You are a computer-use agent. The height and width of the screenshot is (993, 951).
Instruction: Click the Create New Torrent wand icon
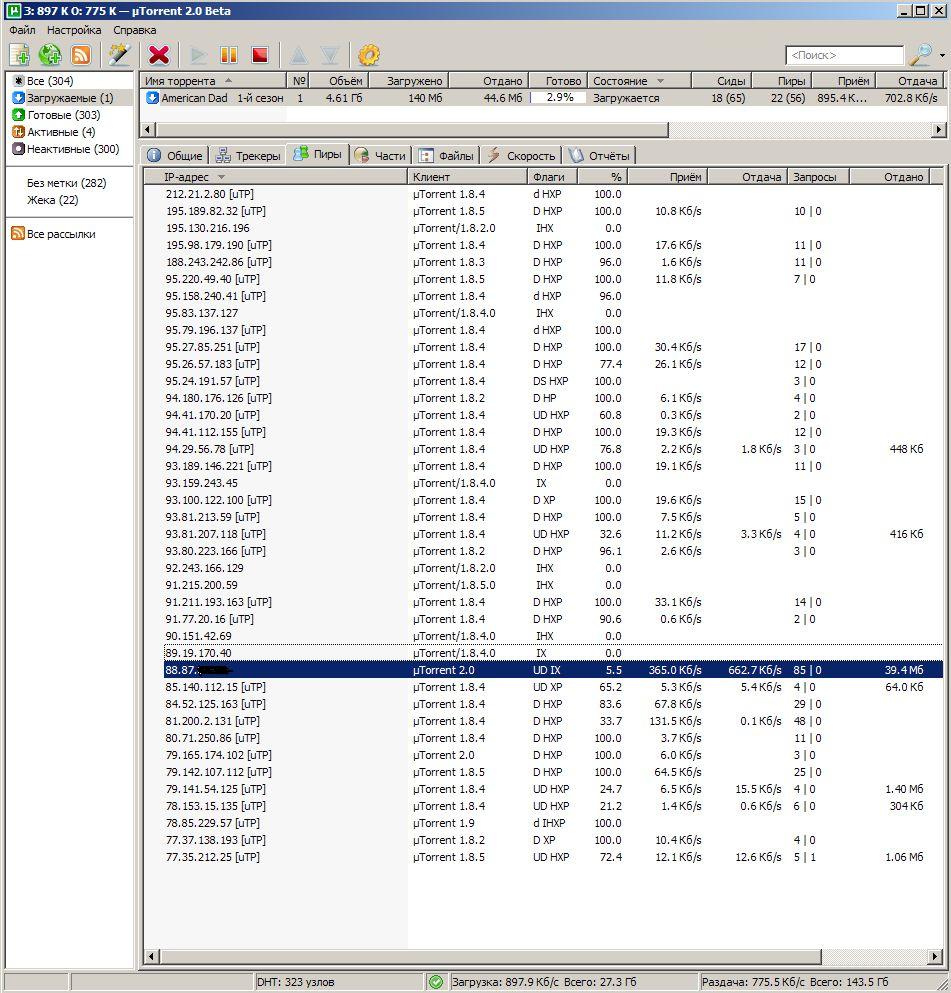click(x=120, y=55)
